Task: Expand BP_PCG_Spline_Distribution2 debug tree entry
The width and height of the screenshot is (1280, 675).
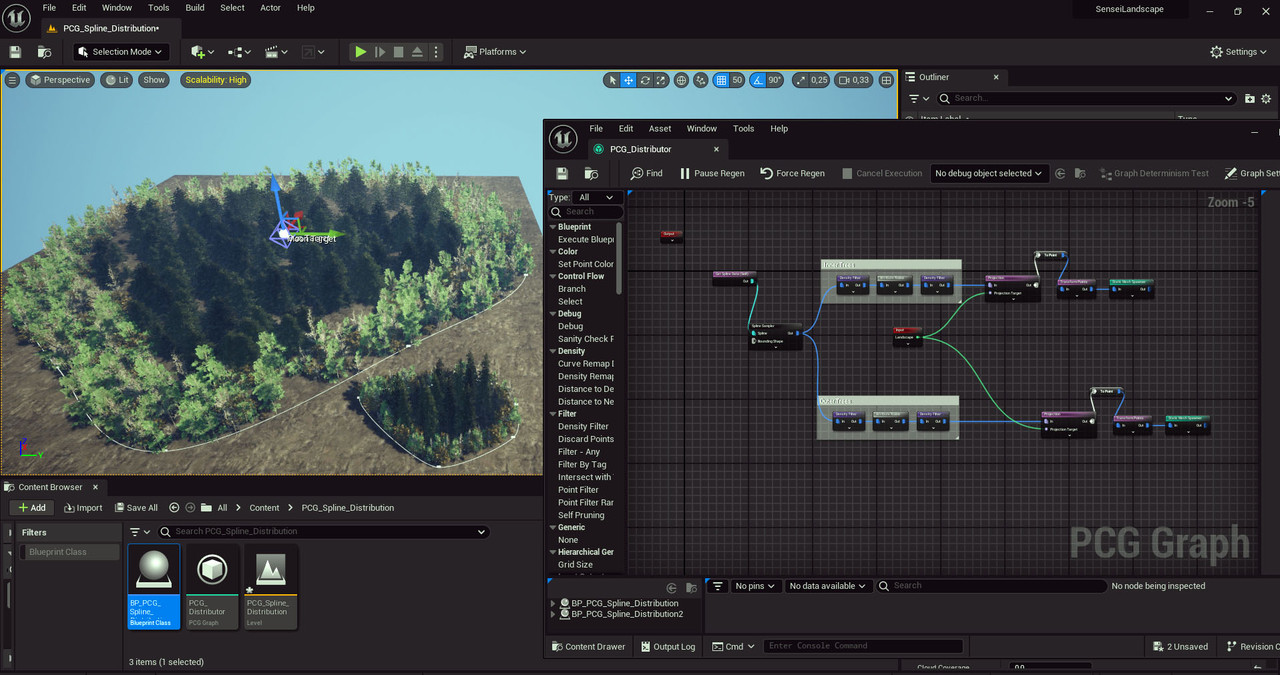Action: (x=554, y=614)
